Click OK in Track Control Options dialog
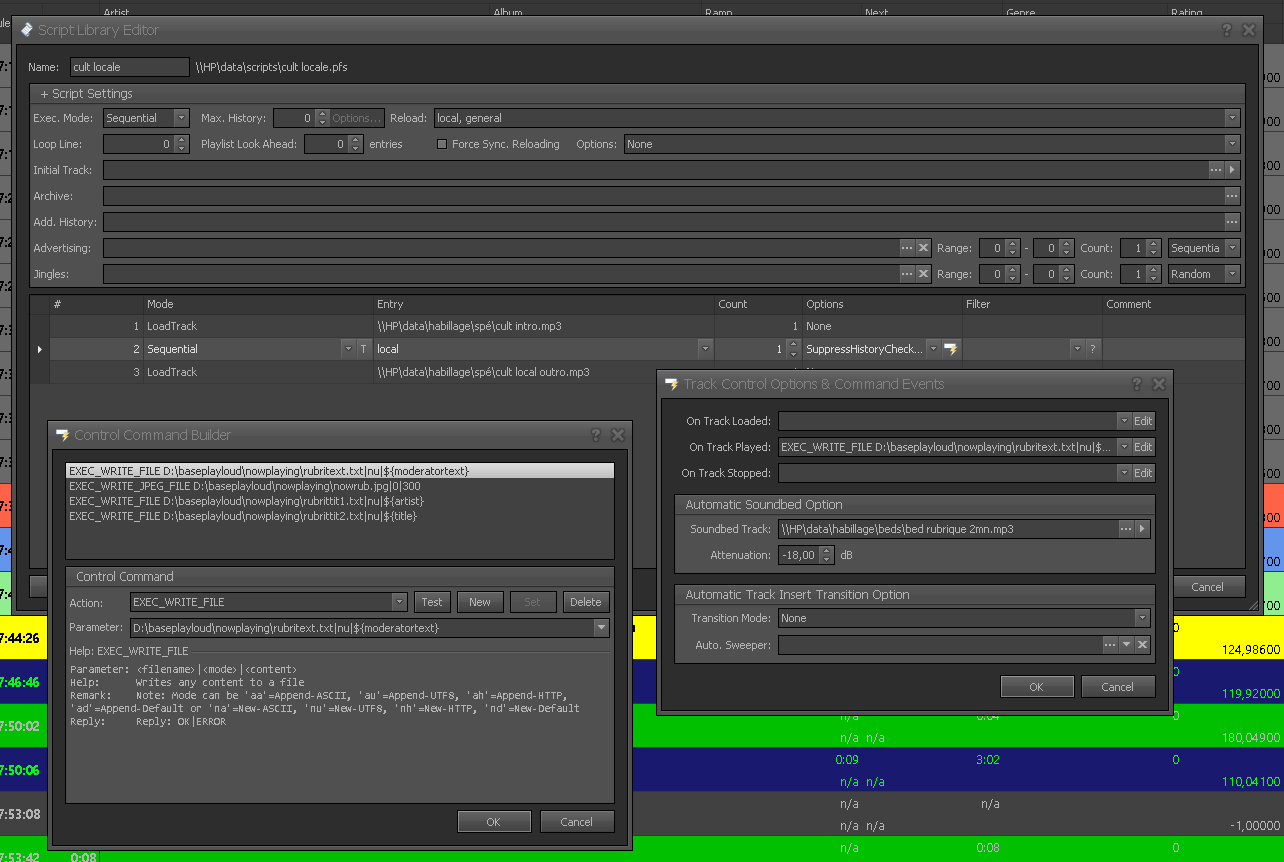The image size is (1284, 862). pos(1037,687)
